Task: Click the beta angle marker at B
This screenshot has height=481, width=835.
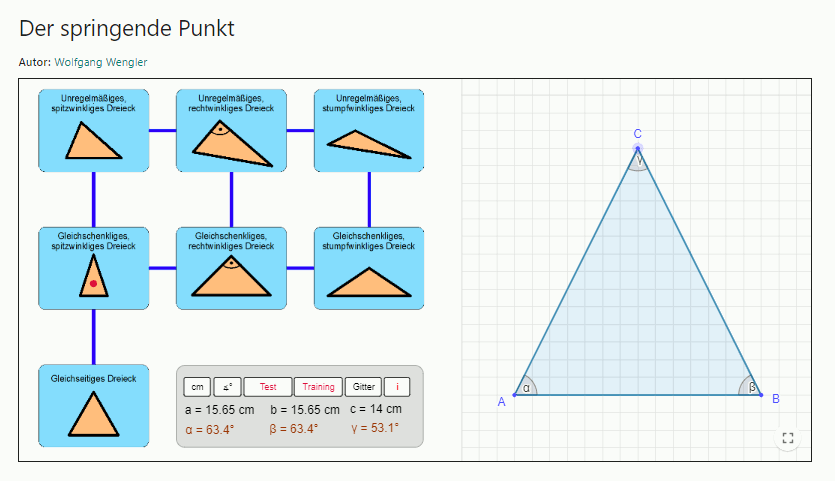Action: click(749, 388)
